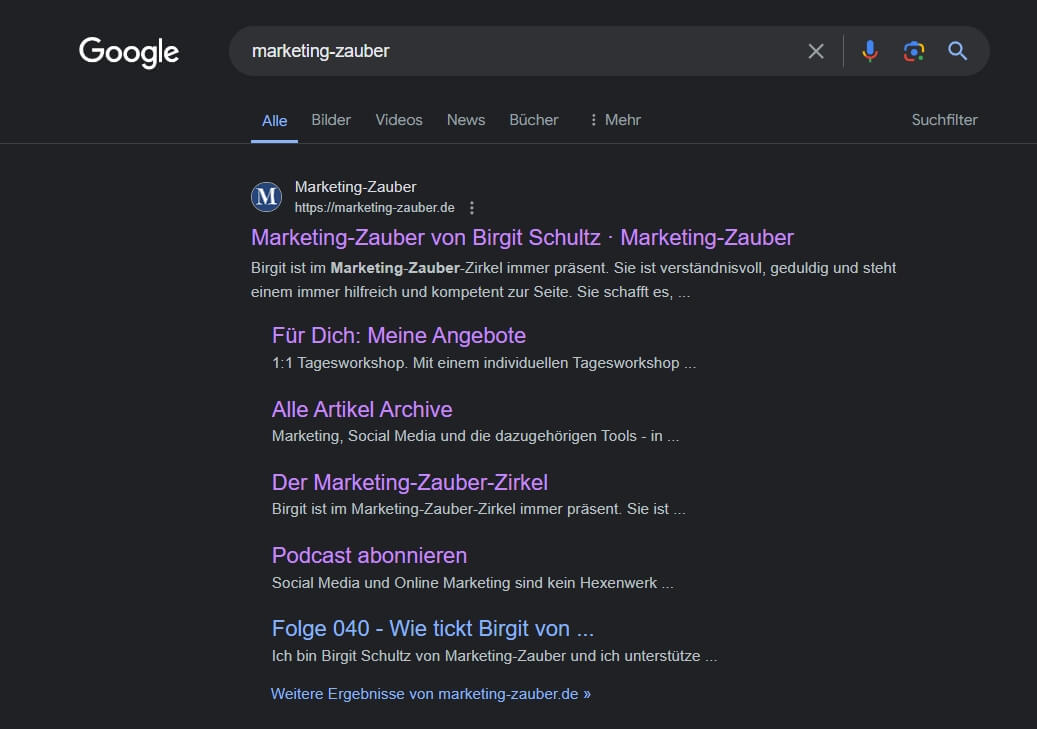The width and height of the screenshot is (1037, 729).
Task: Open the Bücher tab
Action: [x=534, y=120]
